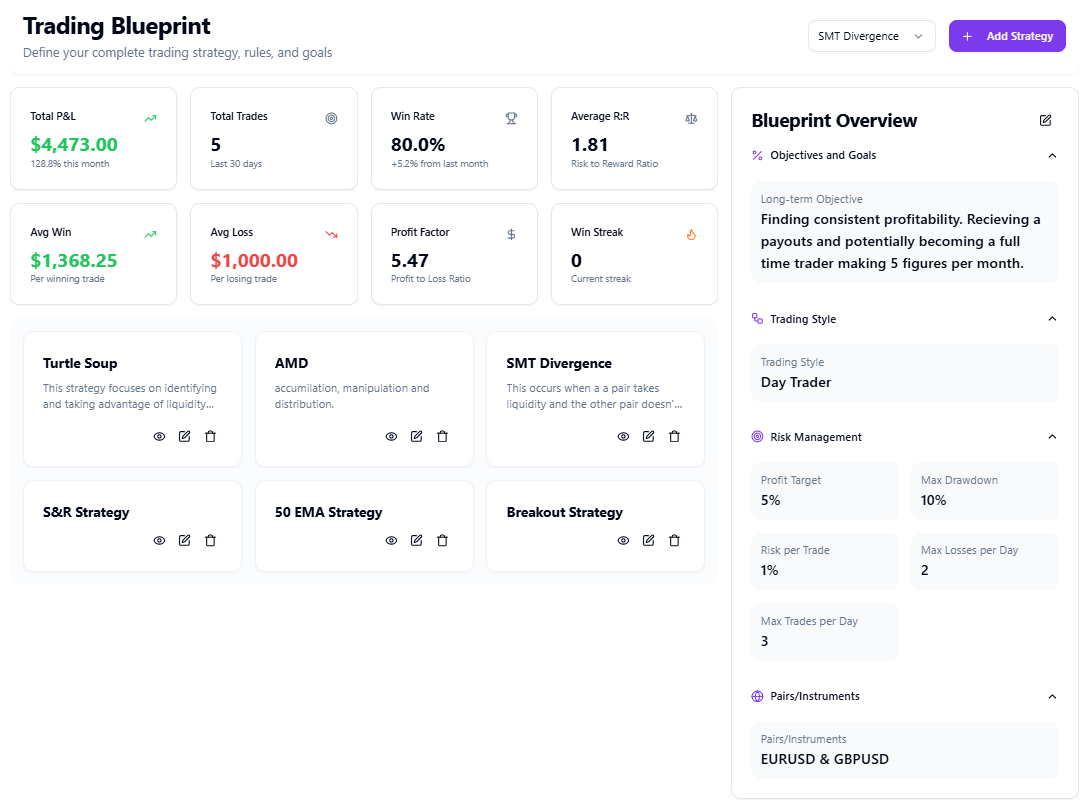This screenshot has width=1090, height=804.
Task: Open the S&R Strategy card title
Action: tap(86, 512)
